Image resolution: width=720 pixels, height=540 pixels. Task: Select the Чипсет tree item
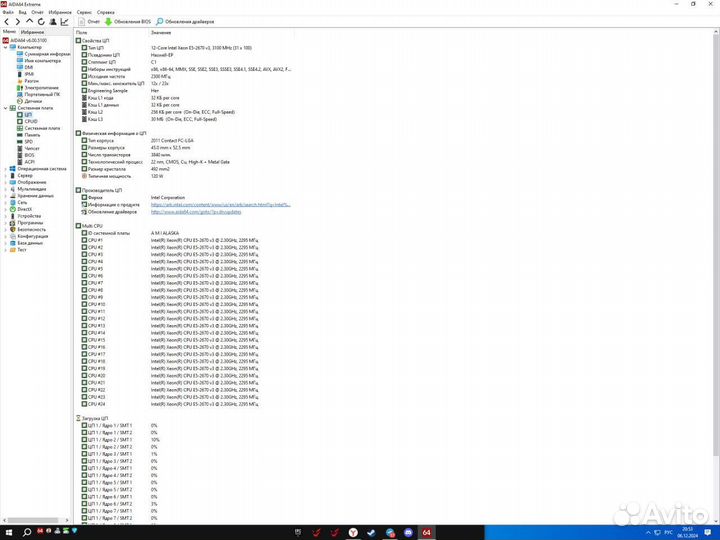[28, 148]
